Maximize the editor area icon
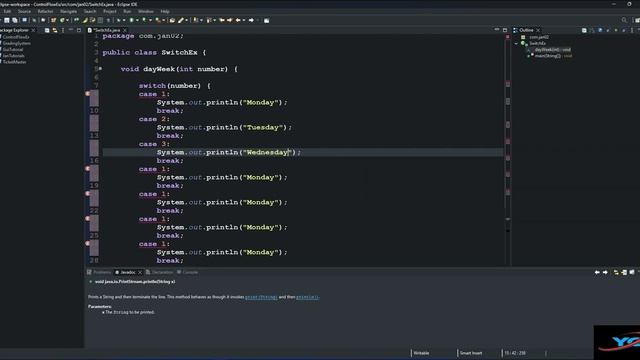Viewport: 640px width, 360px height. [x=505, y=30]
